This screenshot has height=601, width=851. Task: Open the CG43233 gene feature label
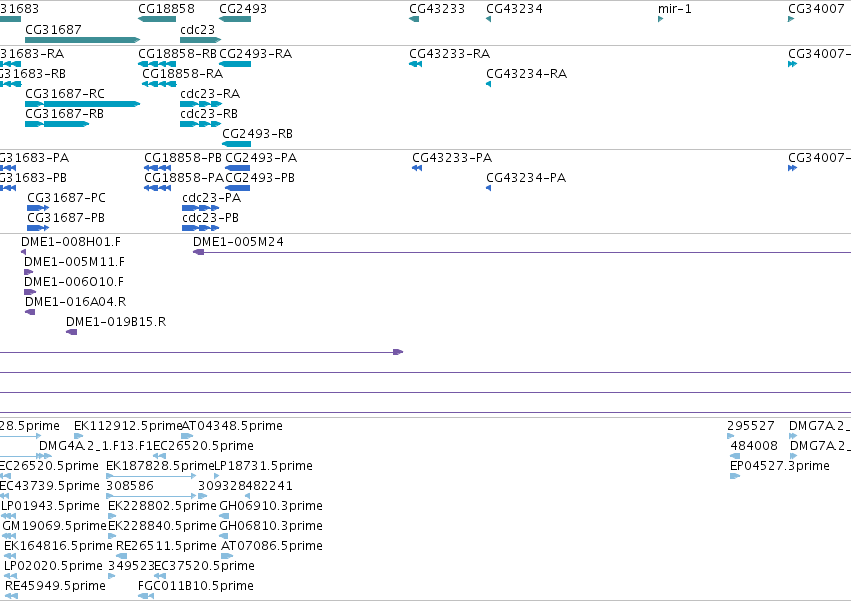tap(437, 9)
